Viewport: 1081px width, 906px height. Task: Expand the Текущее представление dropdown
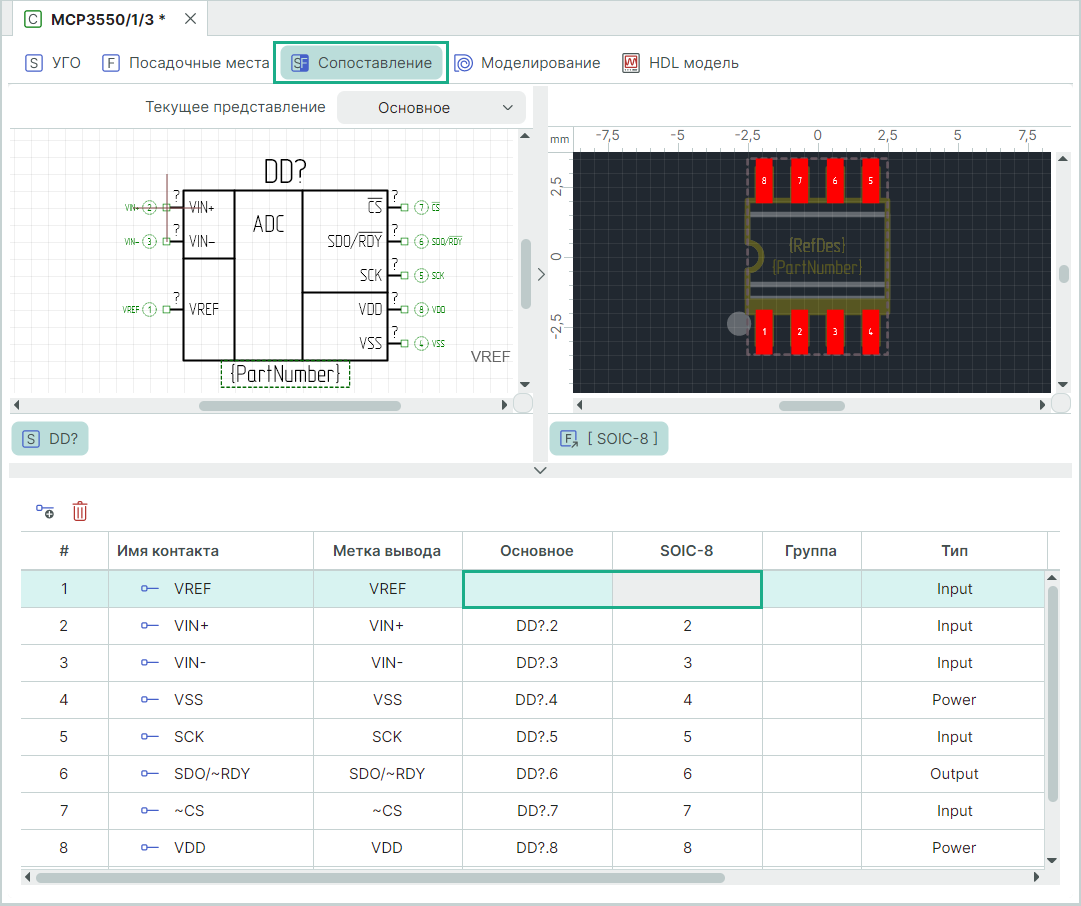pos(431,108)
